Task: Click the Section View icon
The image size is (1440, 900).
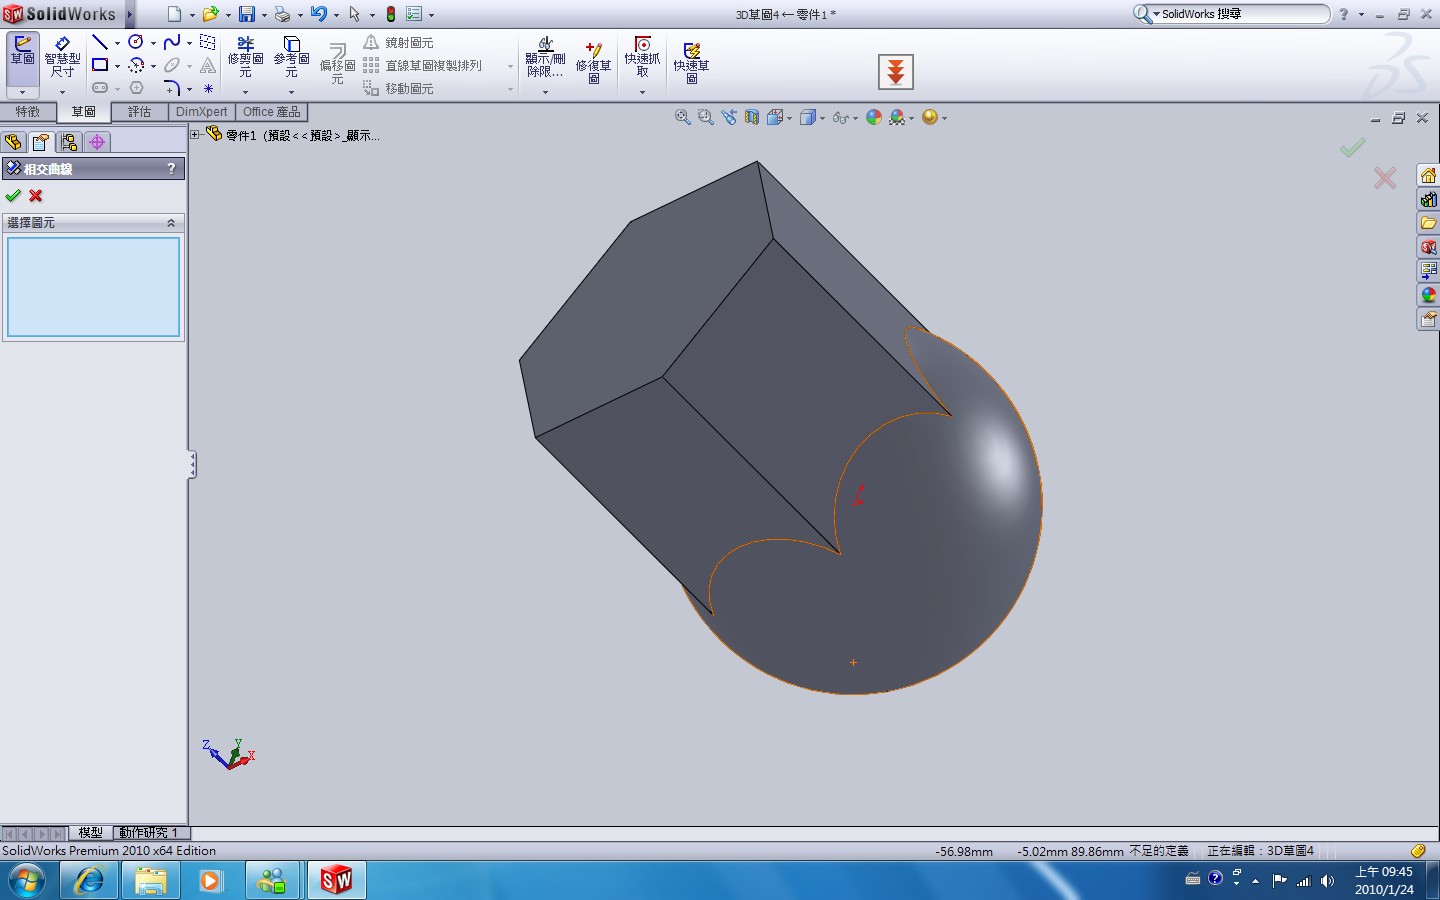Action: click(751, 117)
